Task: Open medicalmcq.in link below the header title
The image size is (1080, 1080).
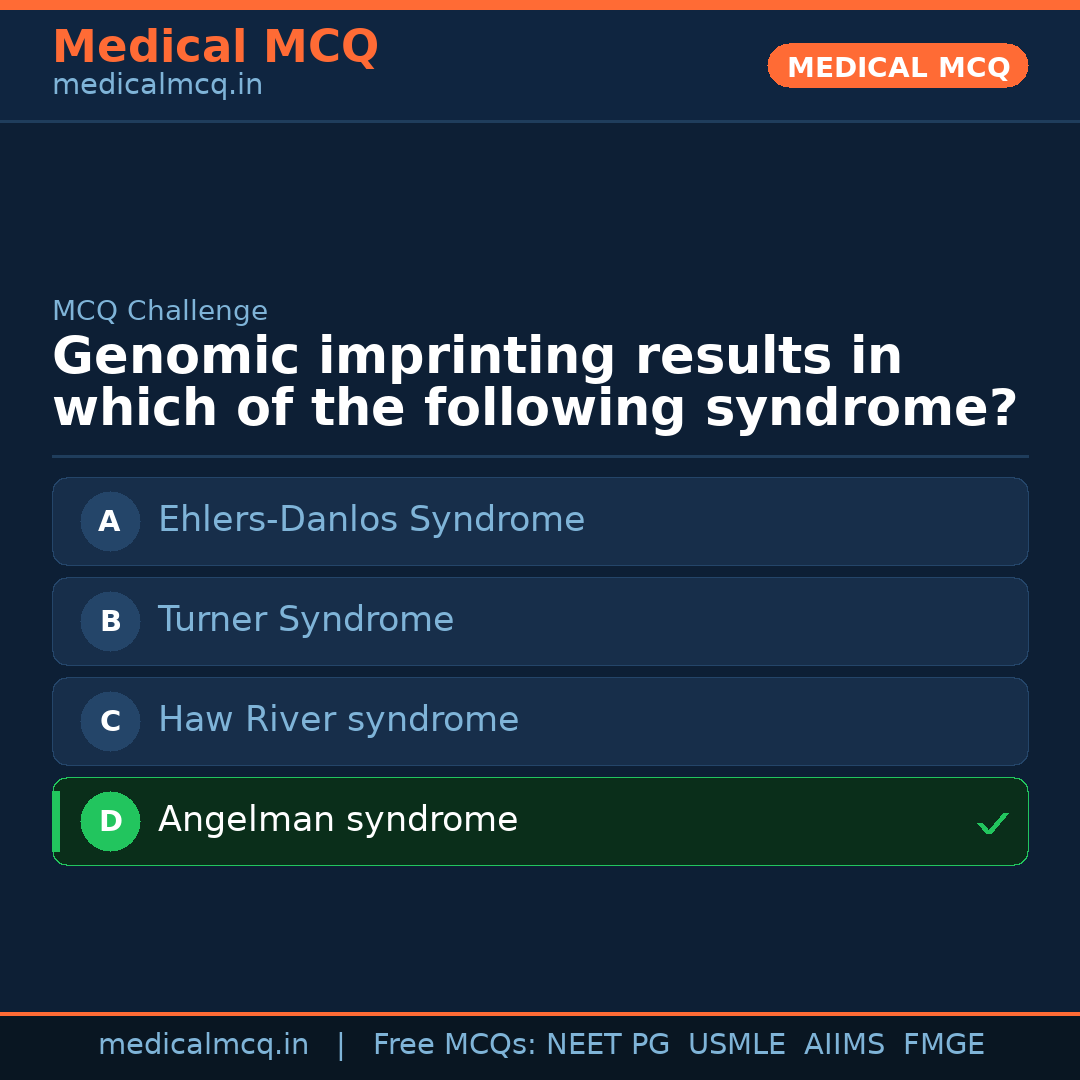Action: pos(157,86)
